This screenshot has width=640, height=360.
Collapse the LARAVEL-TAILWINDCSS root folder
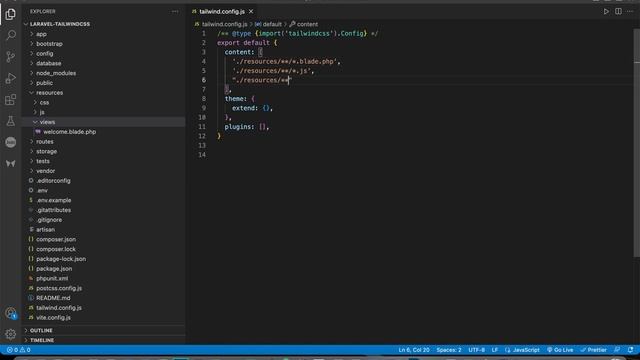click(x=60, y=24)
